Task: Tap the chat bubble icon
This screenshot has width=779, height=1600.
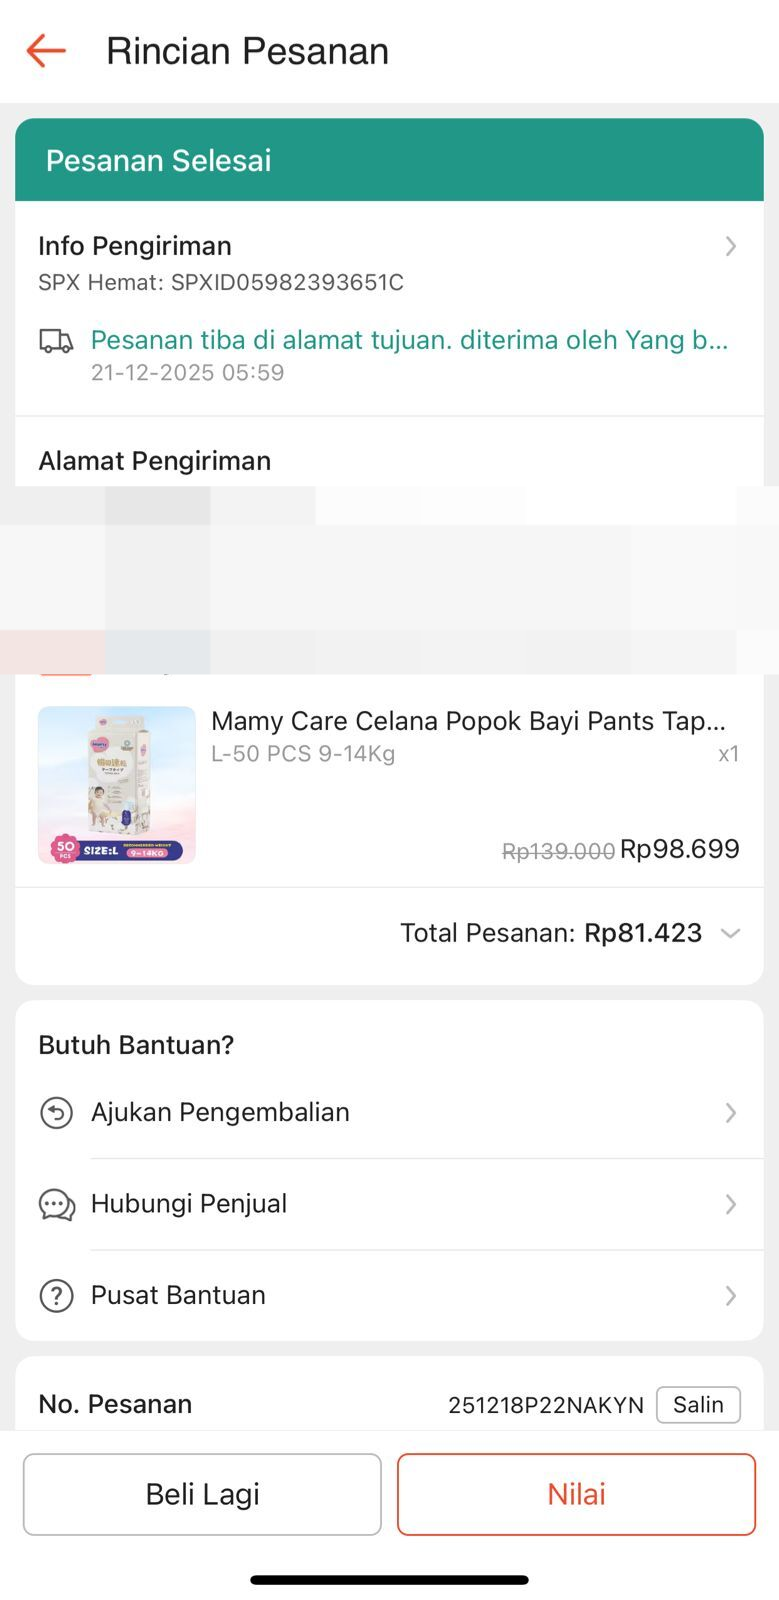Action: tap(56, 1205)
